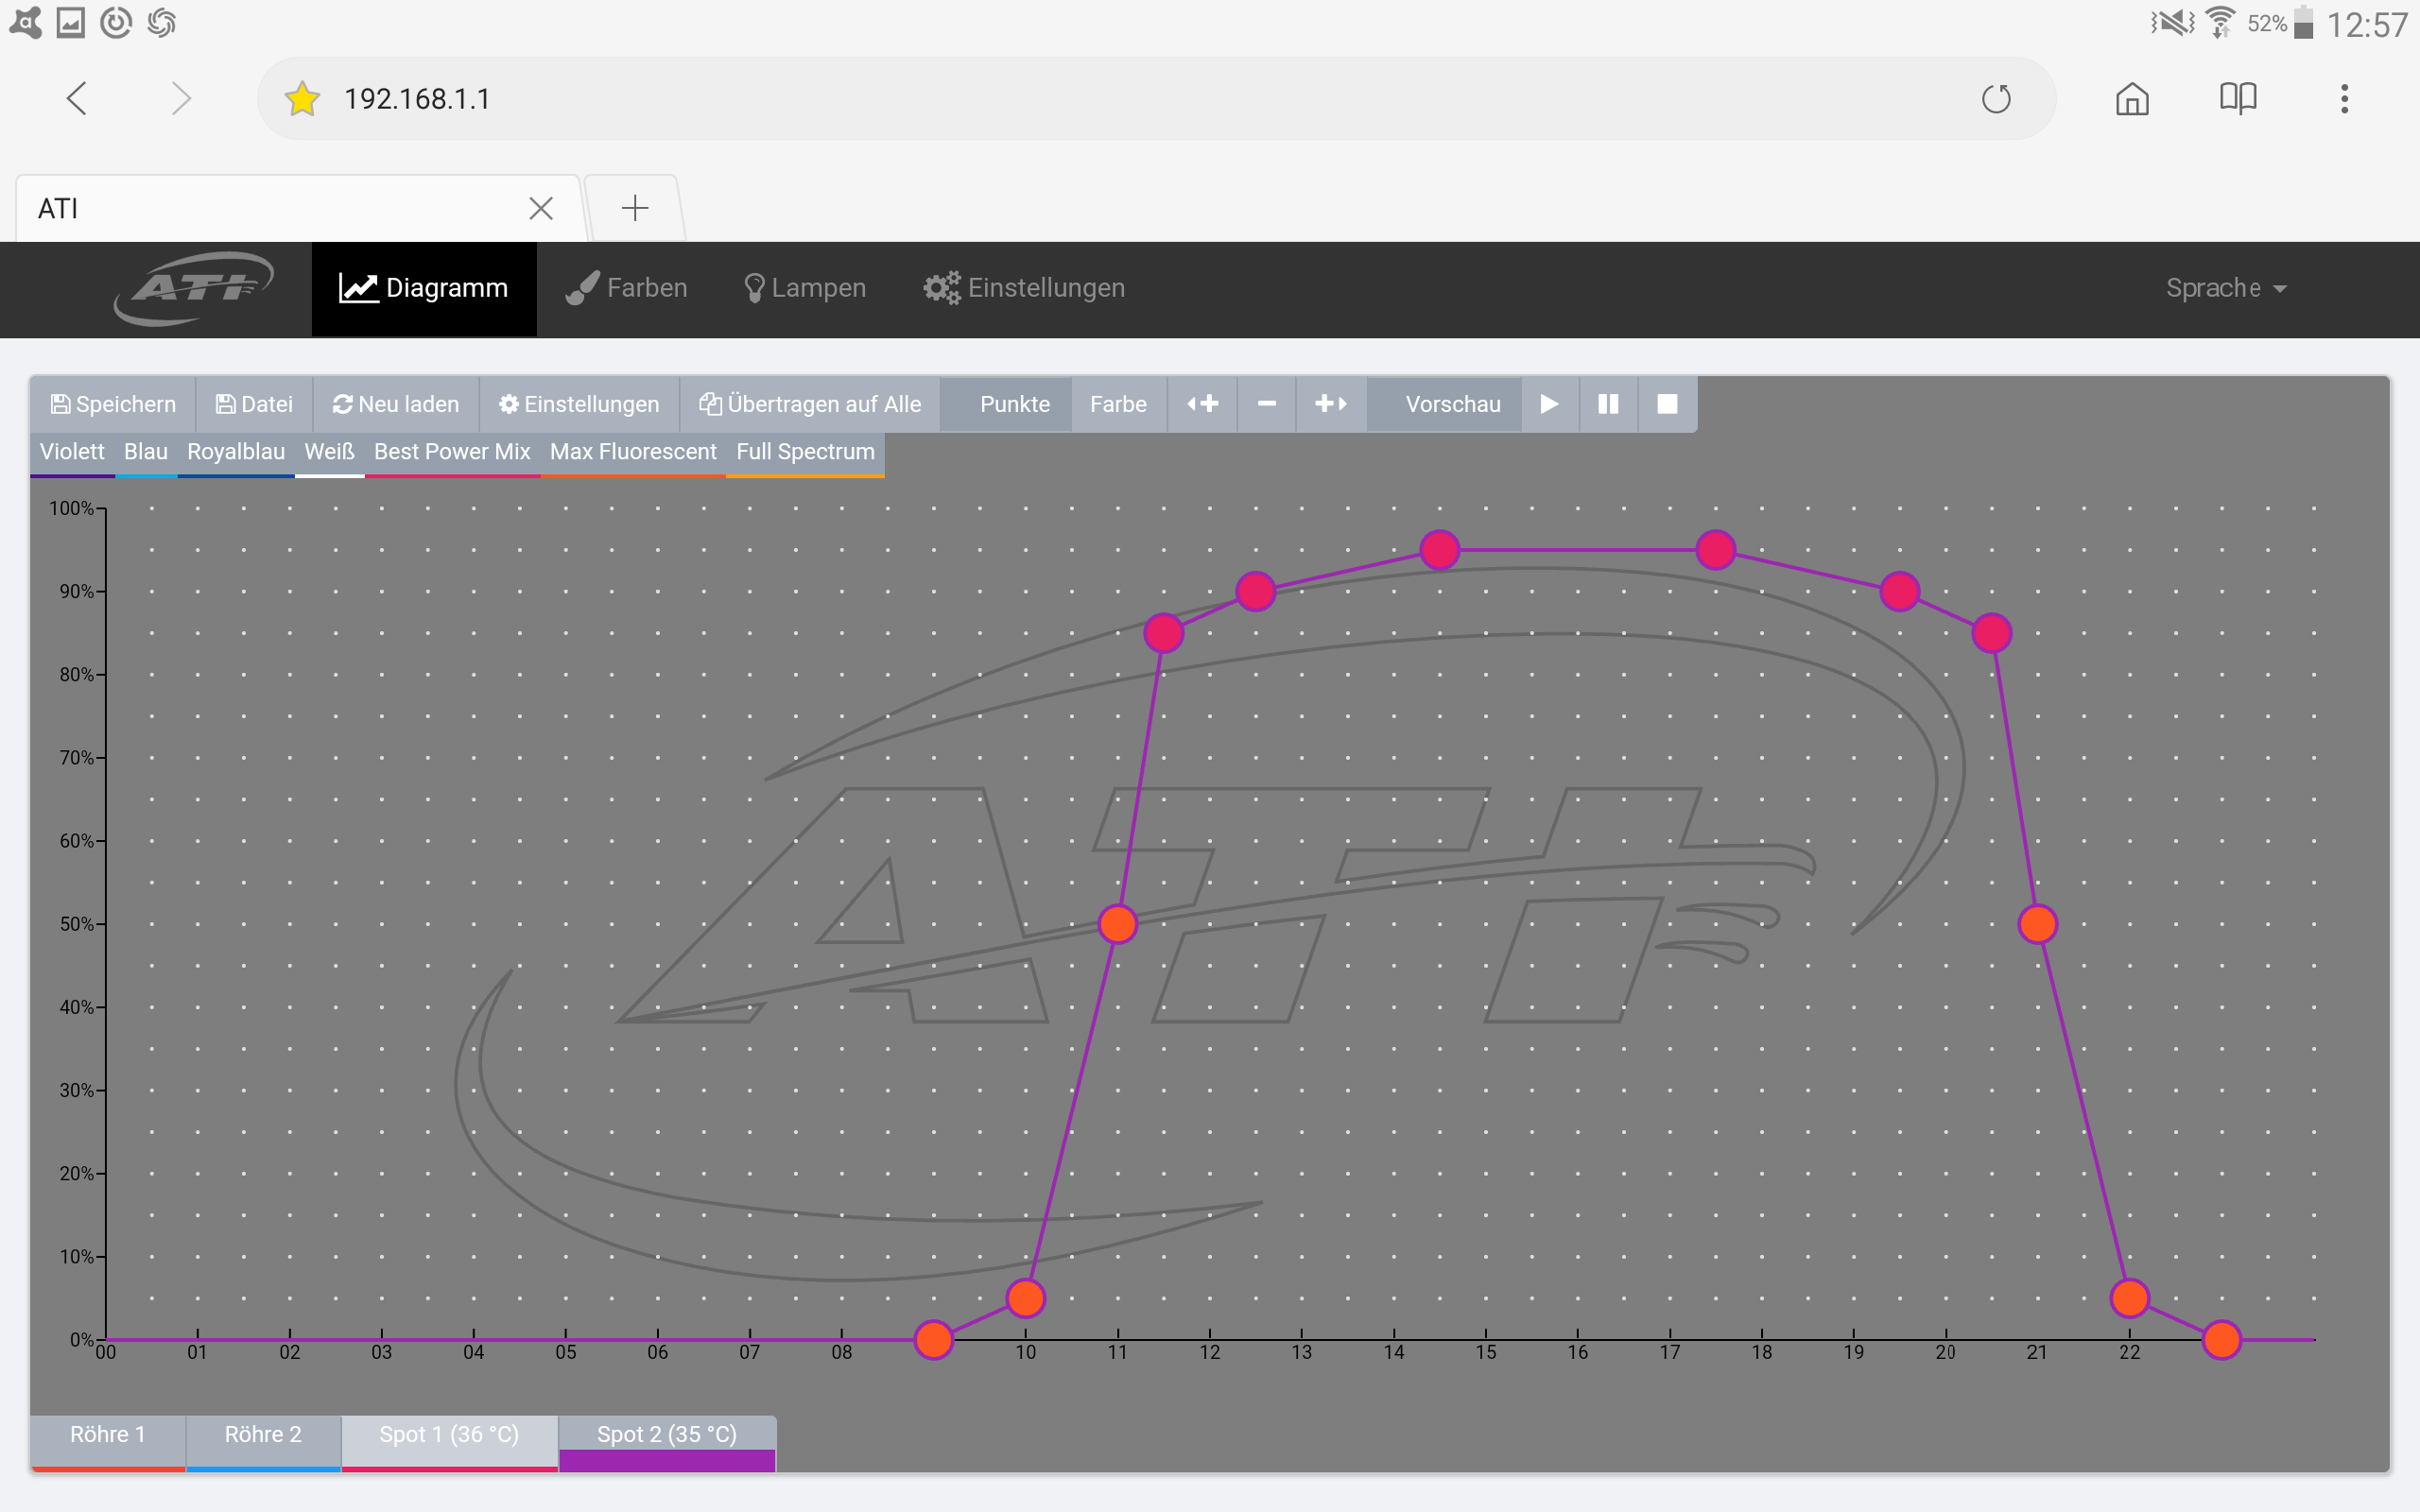2420x1512 pixels.
Task: Switch to Punkte mode
Action: [1014, 404]
